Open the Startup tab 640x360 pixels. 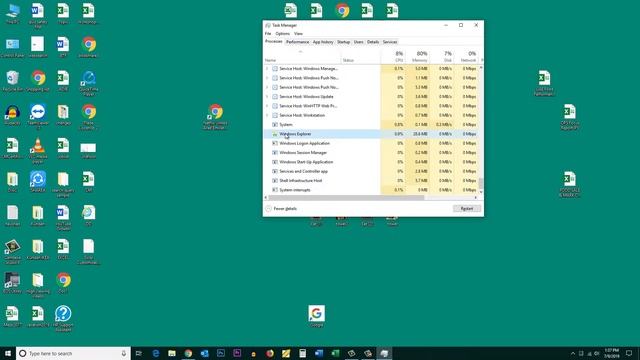pos(343,42)
